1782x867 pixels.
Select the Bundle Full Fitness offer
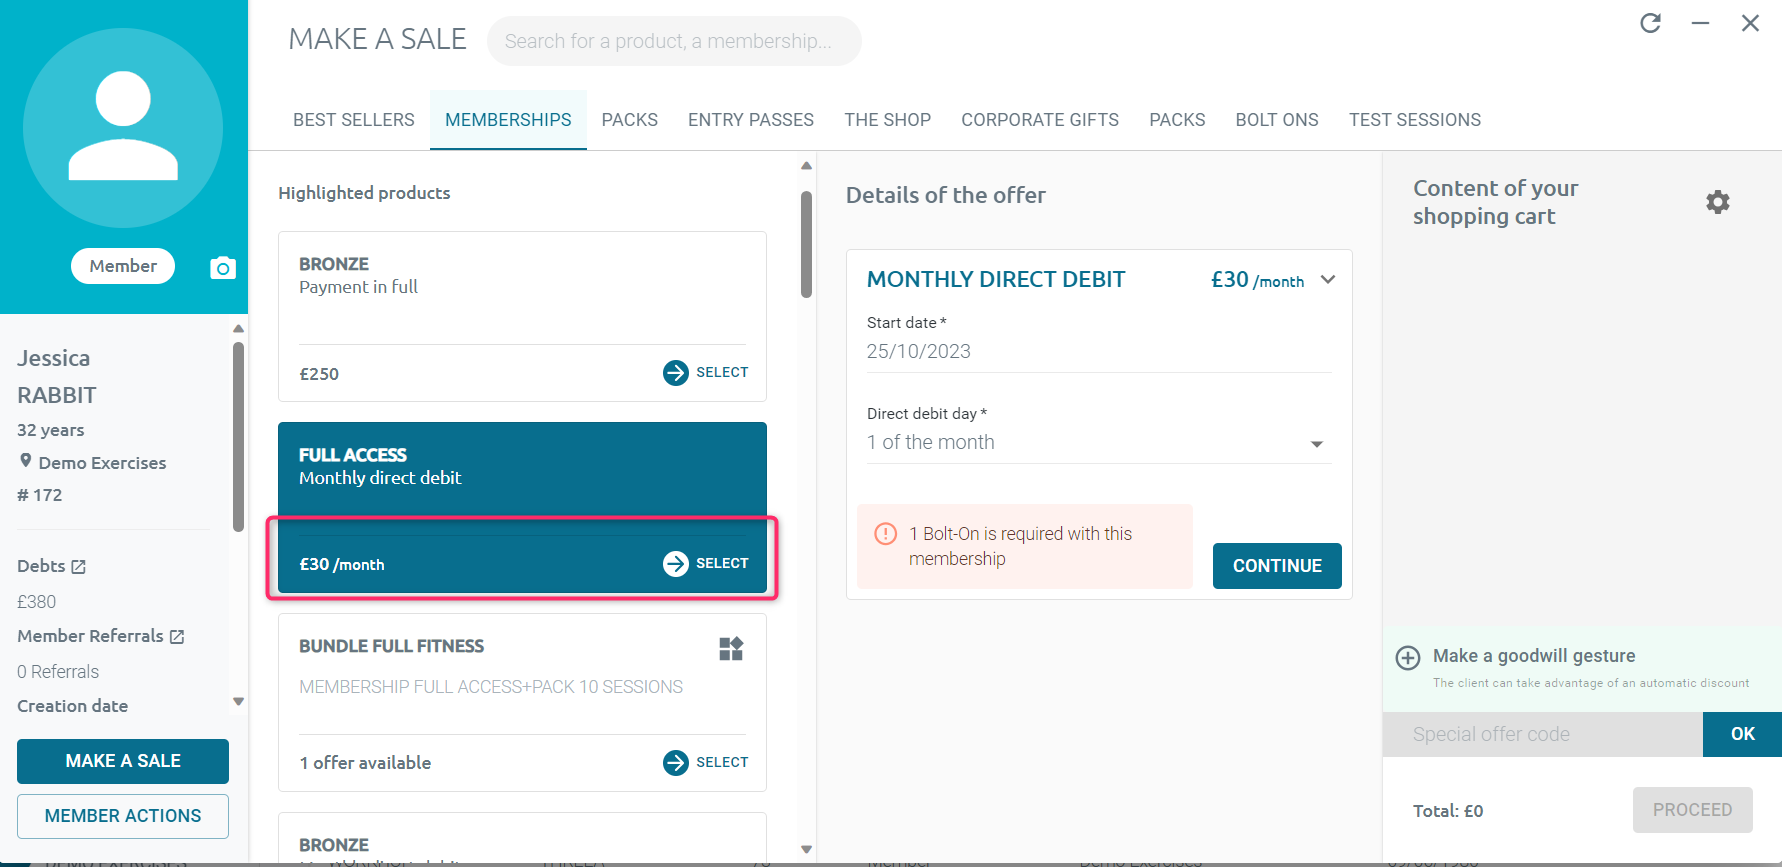click(706, 762)
